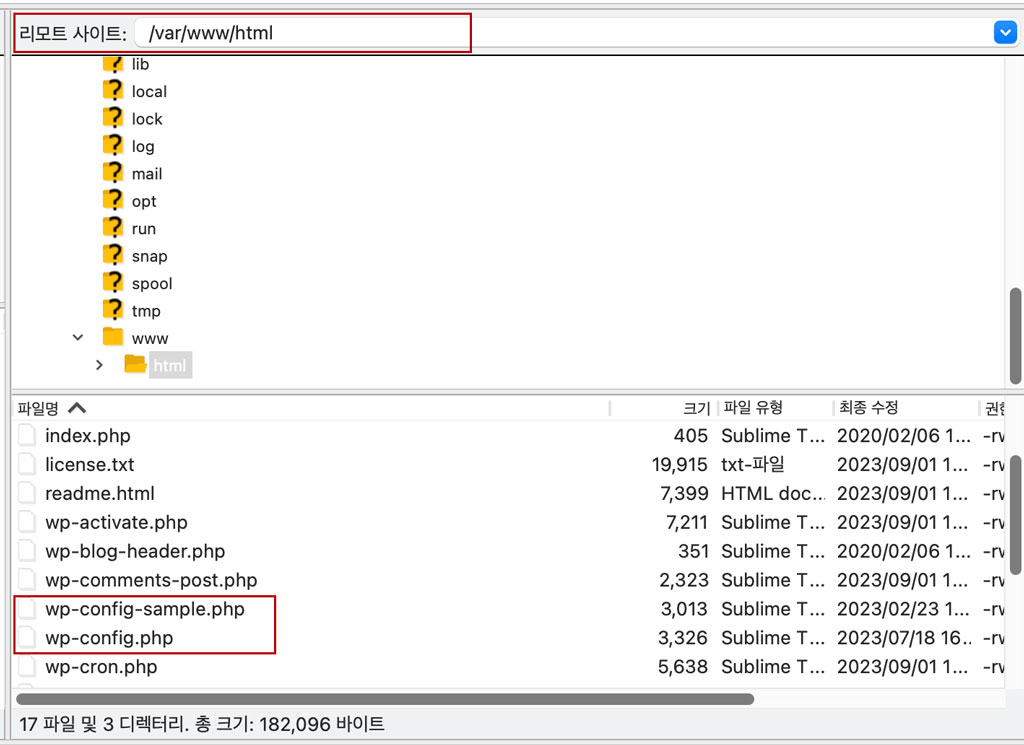Select the run folder in tree
1024x745 pixels.
(144, 229)
